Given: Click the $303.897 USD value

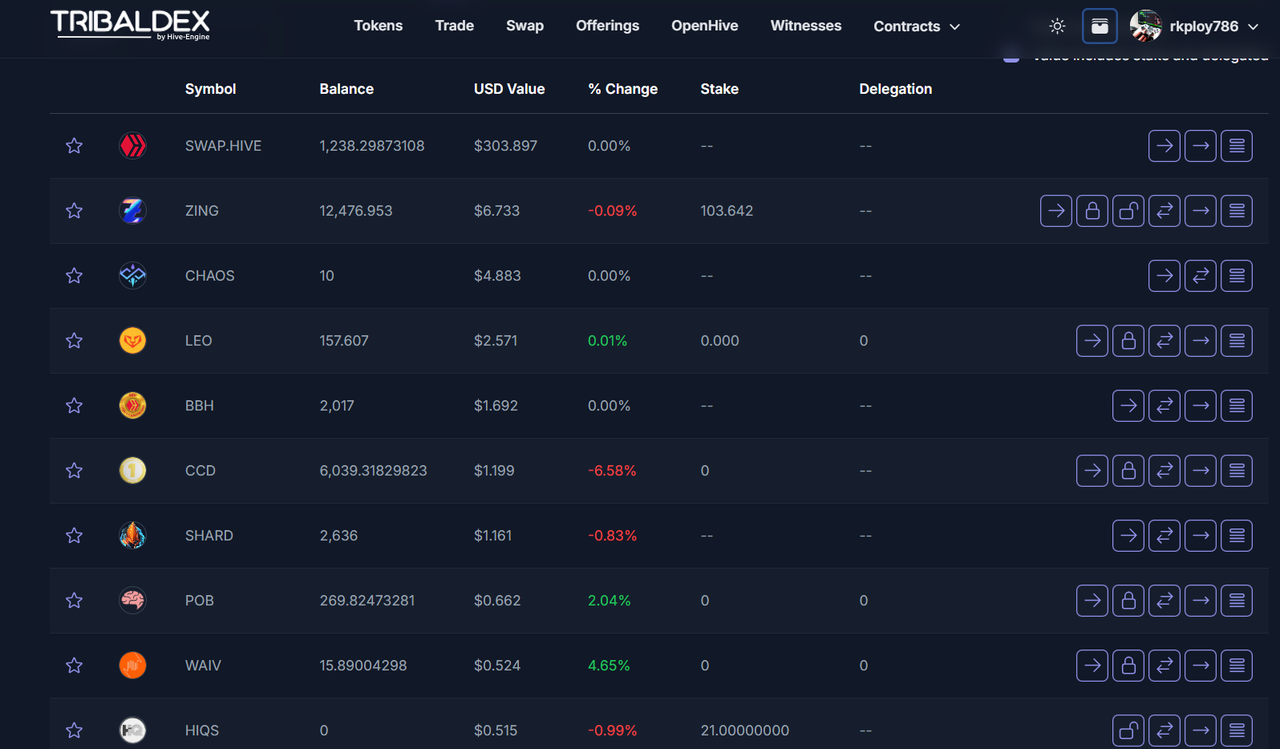Looking at the screenshot, I should pos(506,146).
